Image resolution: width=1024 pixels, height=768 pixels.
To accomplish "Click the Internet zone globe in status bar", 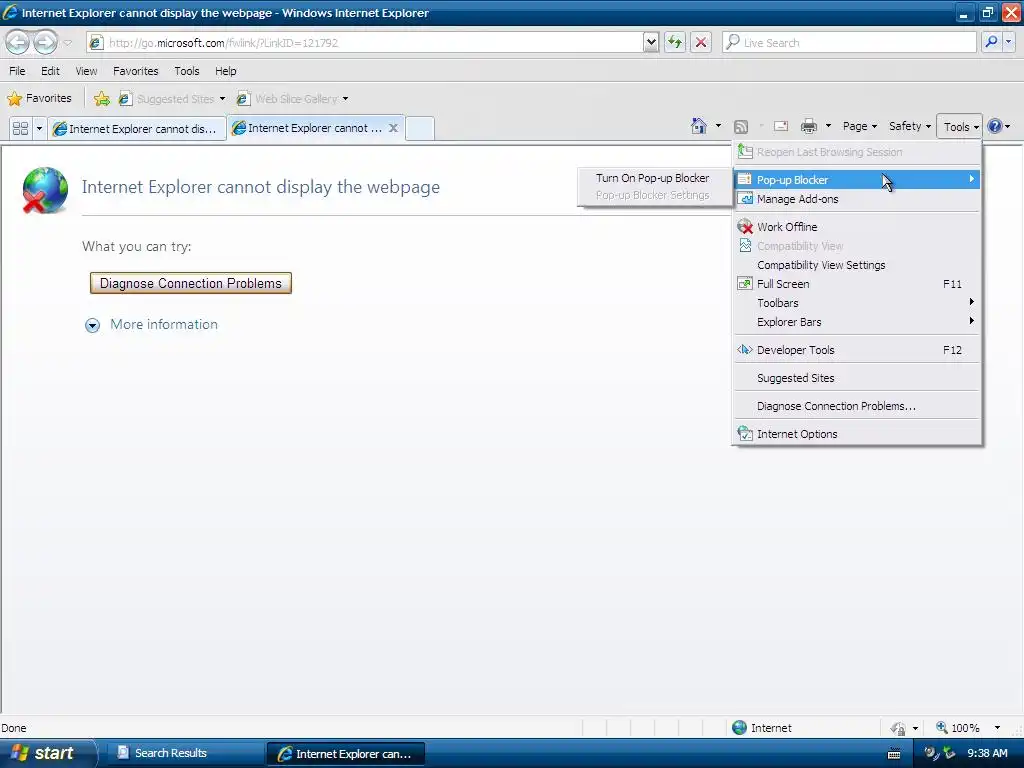I will tap(739, 728).
